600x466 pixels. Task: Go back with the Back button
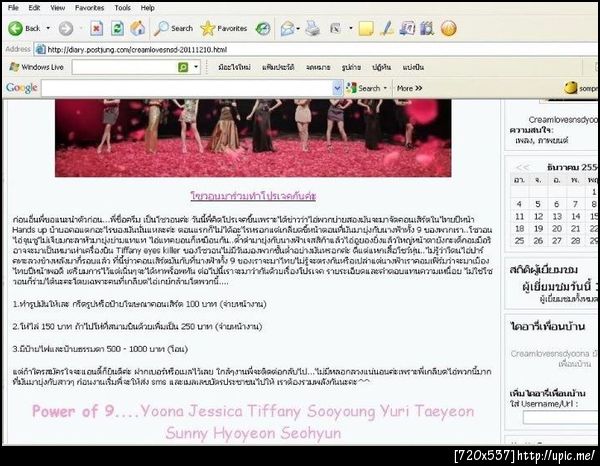click(x=24, y=28)
